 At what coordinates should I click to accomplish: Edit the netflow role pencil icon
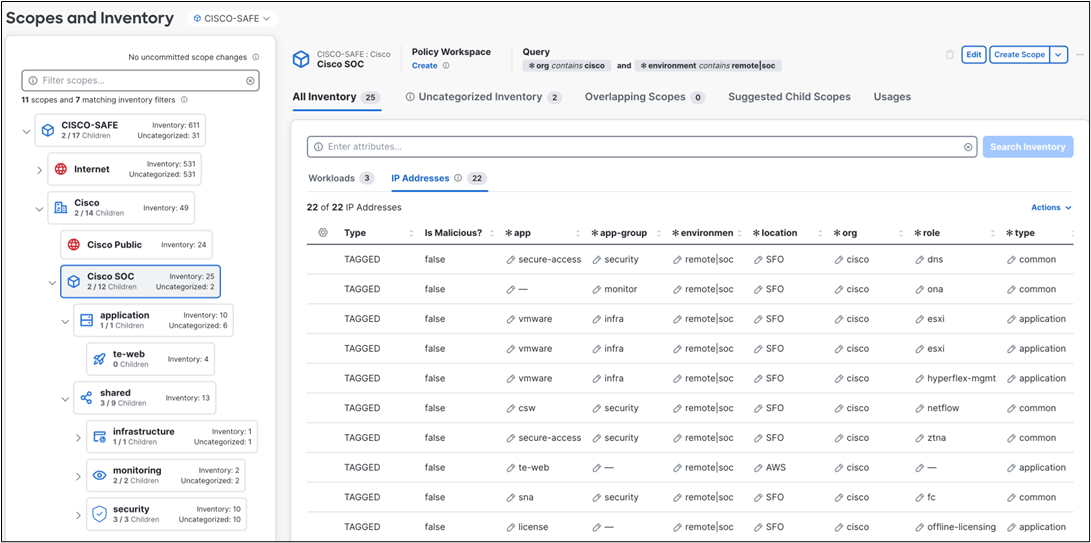coord(919,408)
